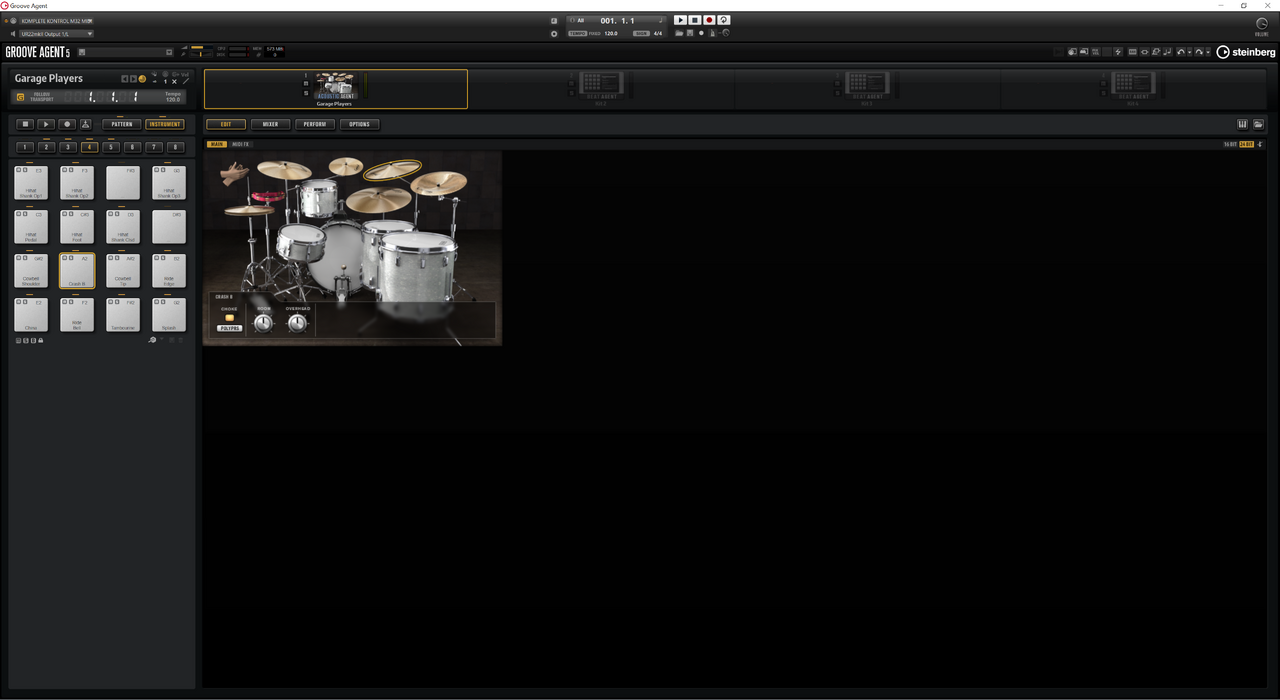Click the lock icon below the pads
Screen dimensions: 1280x700
click(41, 340)
